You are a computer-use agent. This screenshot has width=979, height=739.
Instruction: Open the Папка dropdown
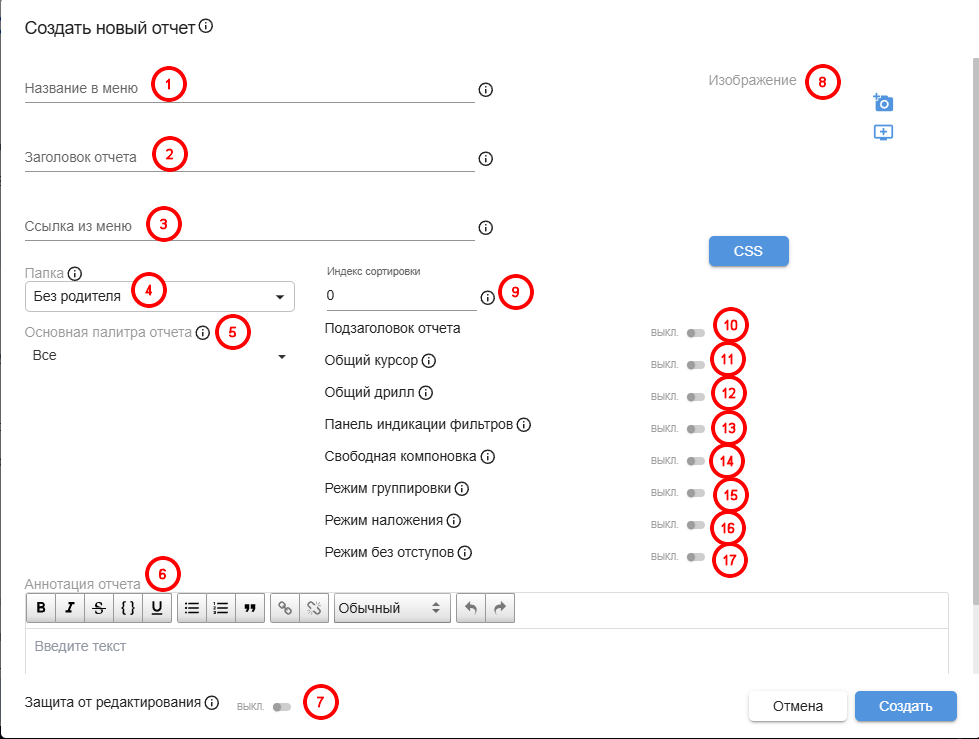tap(160, 296)
